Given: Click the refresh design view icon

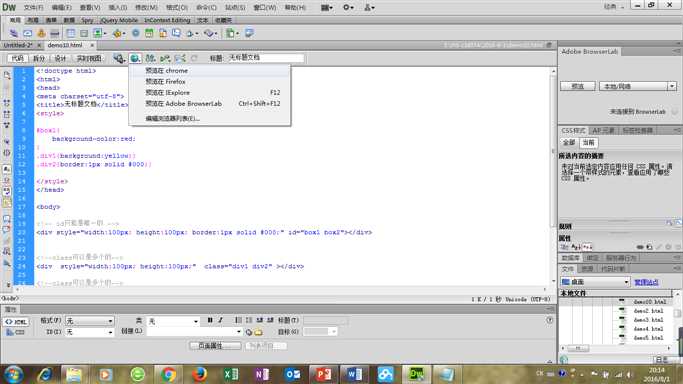Looking at the screenshot, I should coord(194,58).
